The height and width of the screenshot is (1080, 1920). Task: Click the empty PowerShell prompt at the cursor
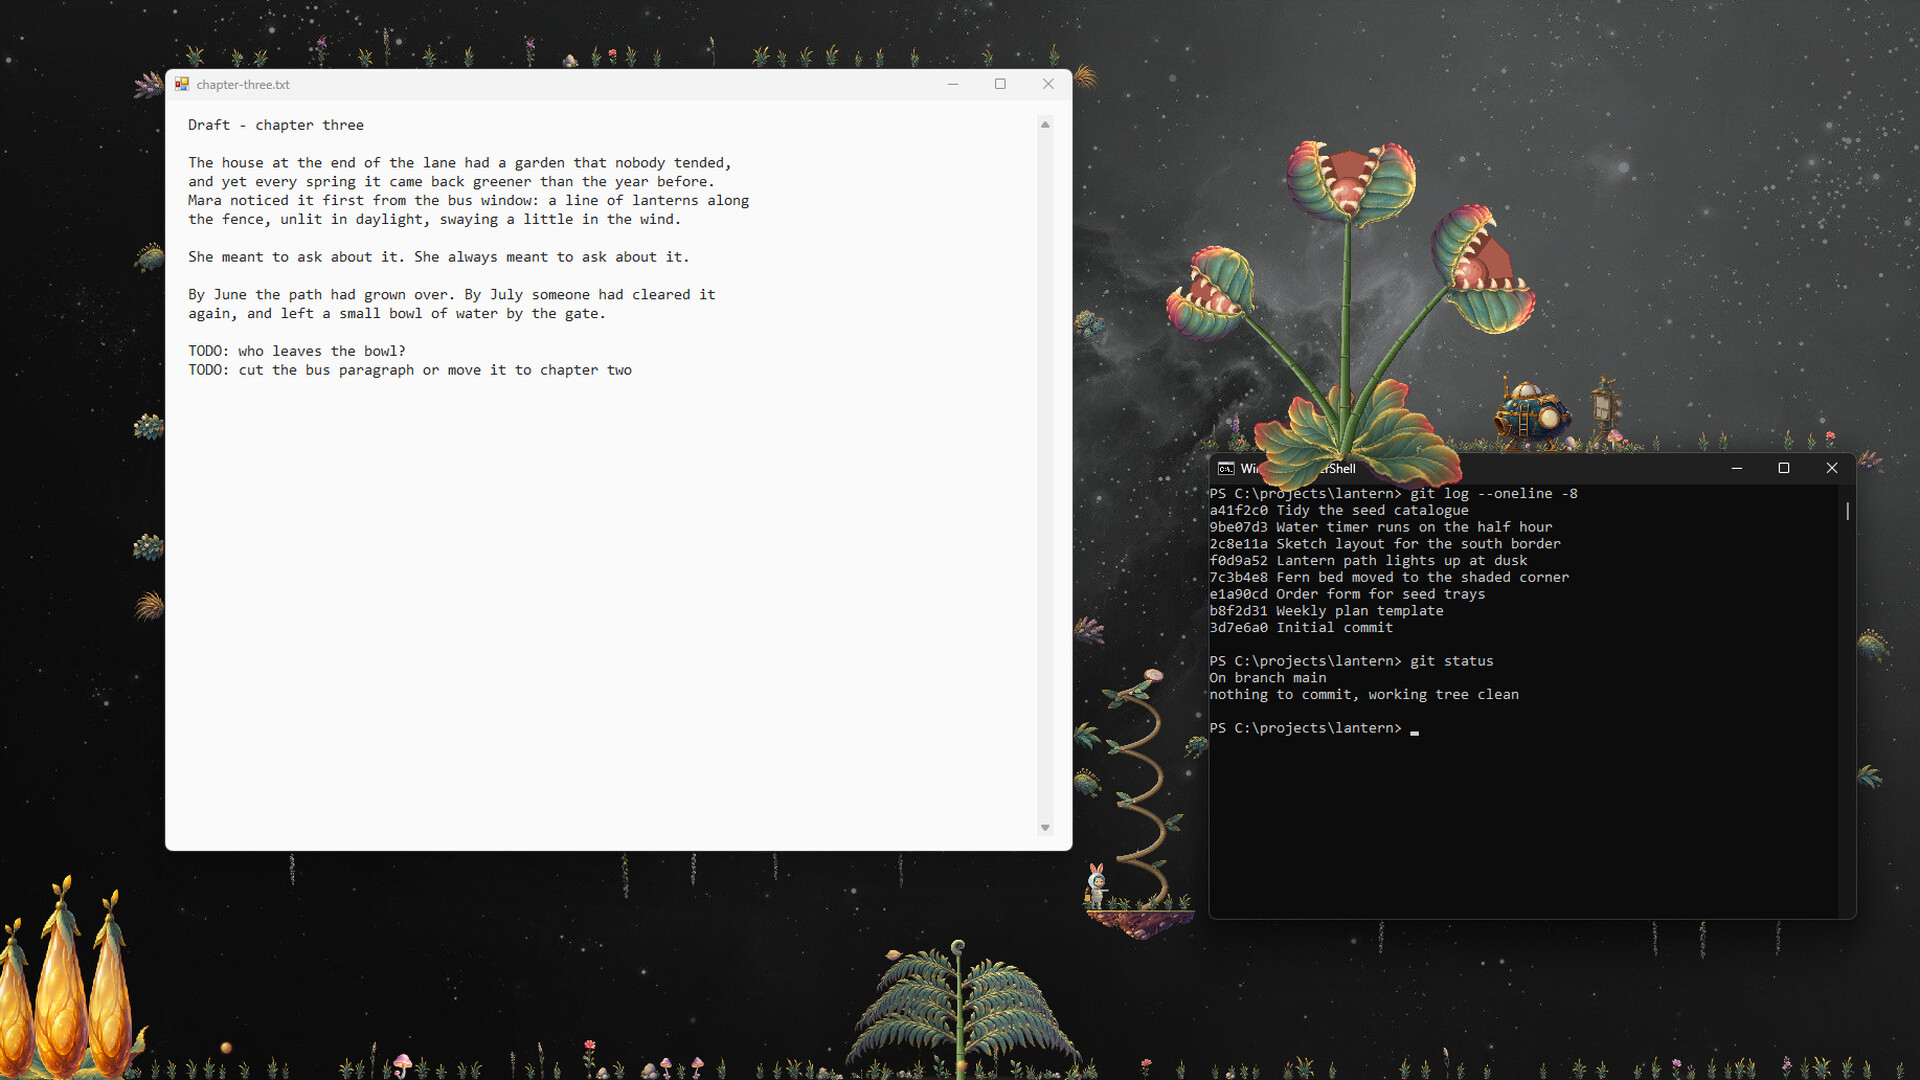click(1414, 728)
